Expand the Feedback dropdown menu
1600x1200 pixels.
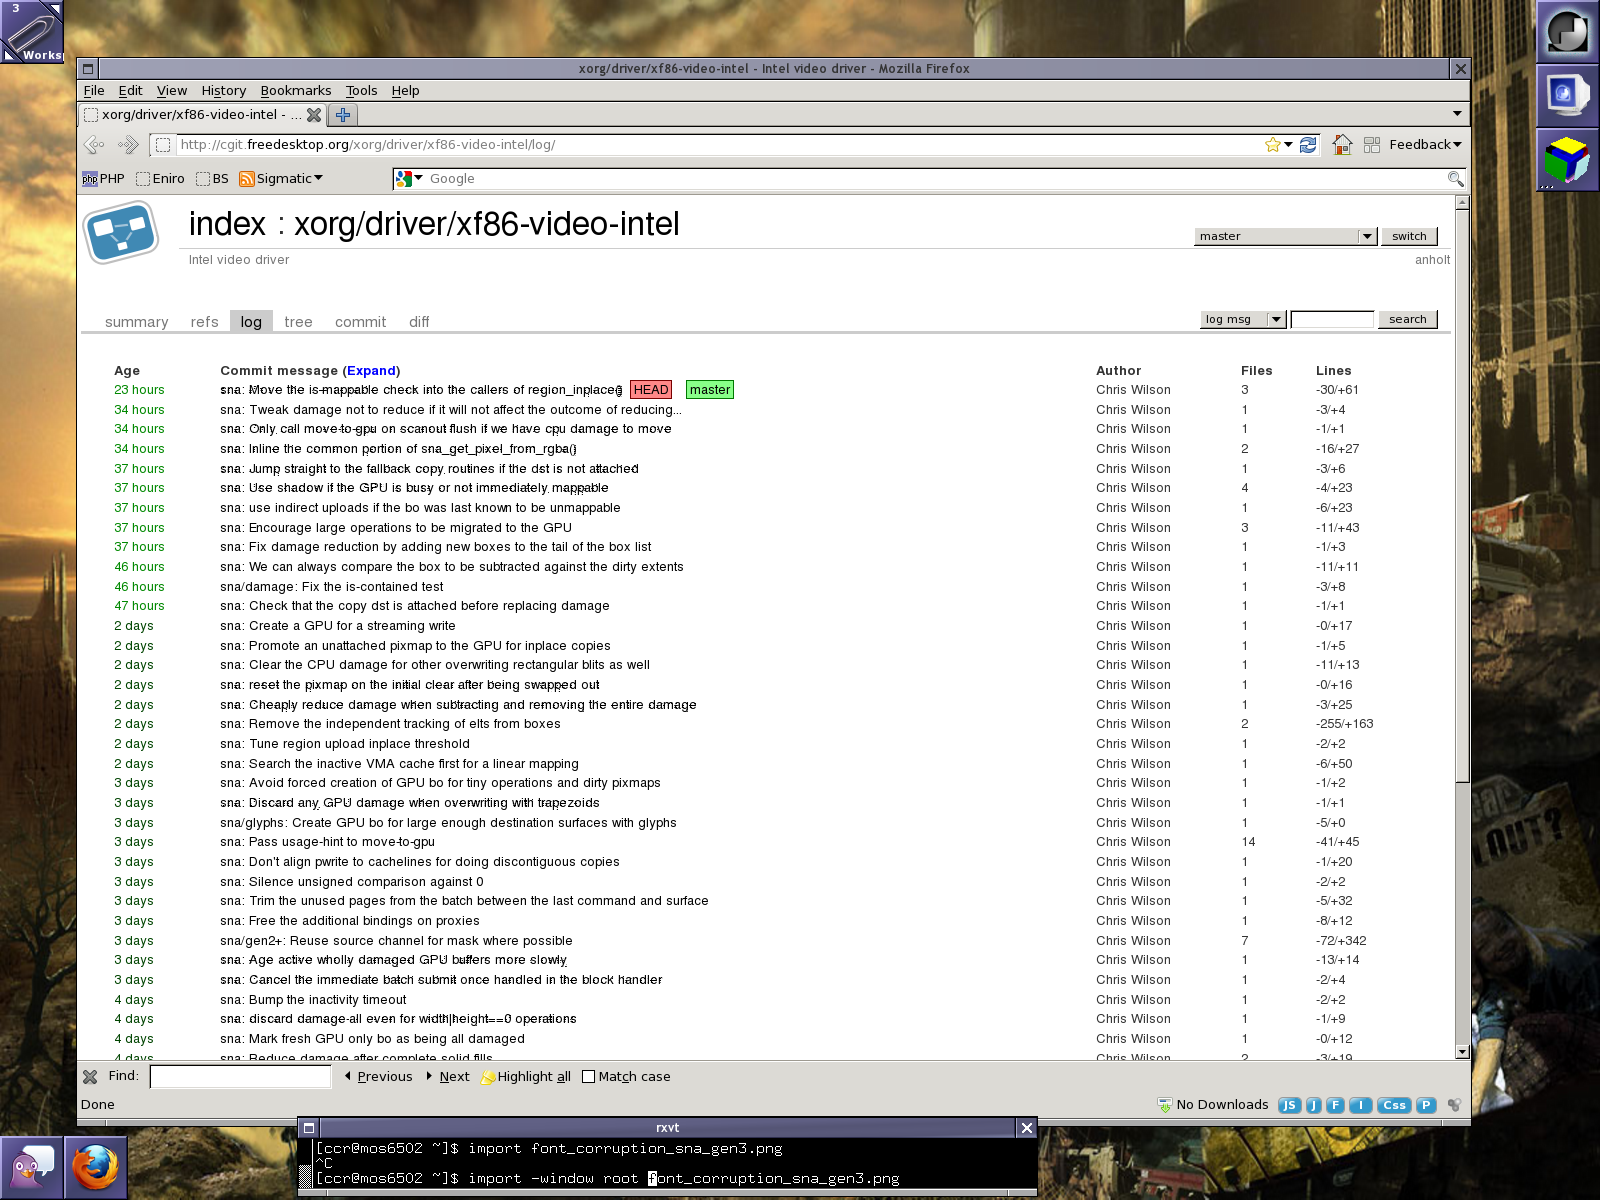1424,145
